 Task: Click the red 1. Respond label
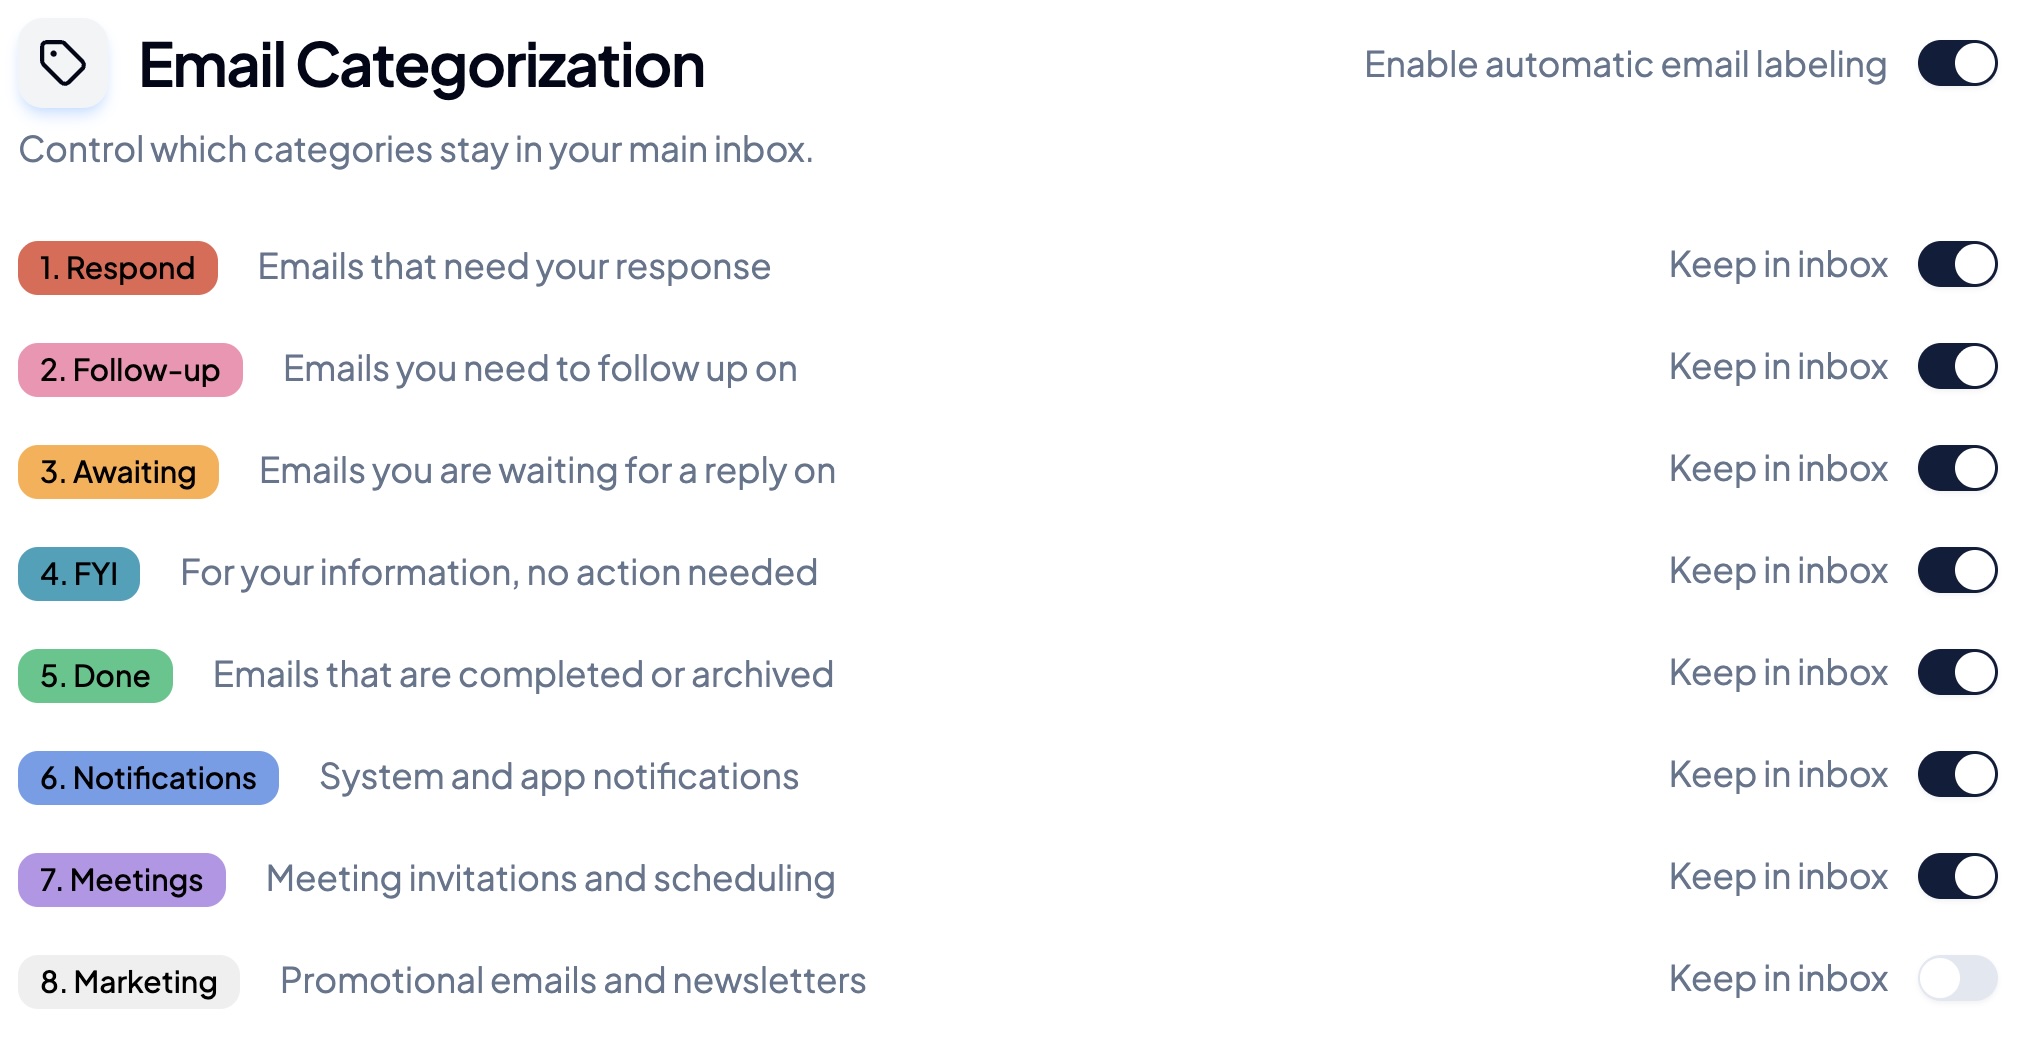[x=118, y=268]
